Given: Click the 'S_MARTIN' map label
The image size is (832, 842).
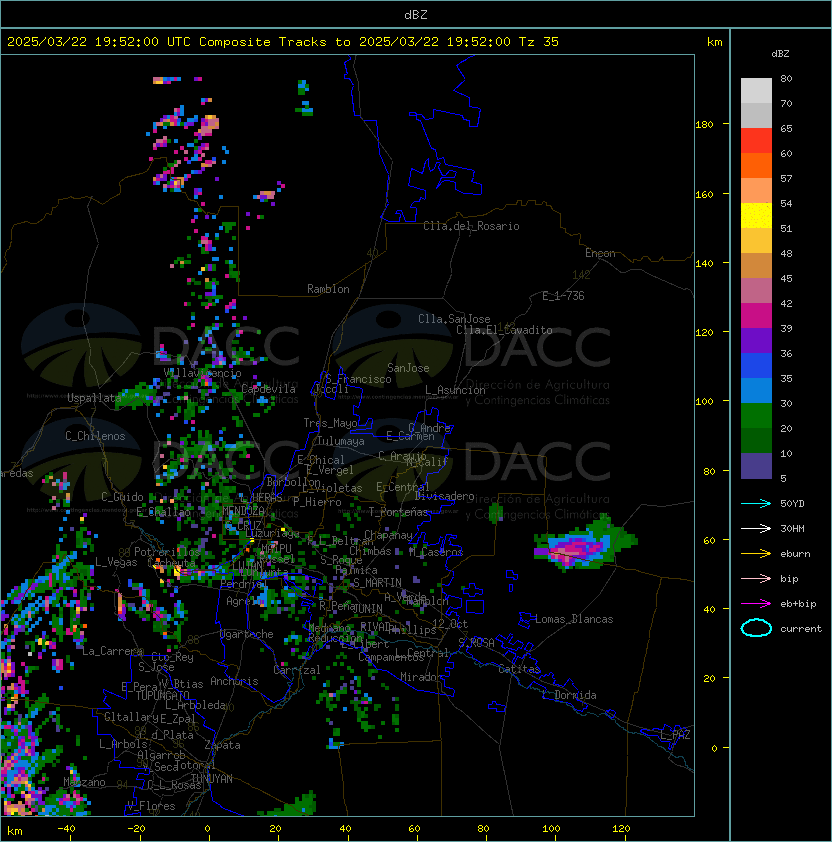Looking at the screenshot, I should [x=377, y=583].
